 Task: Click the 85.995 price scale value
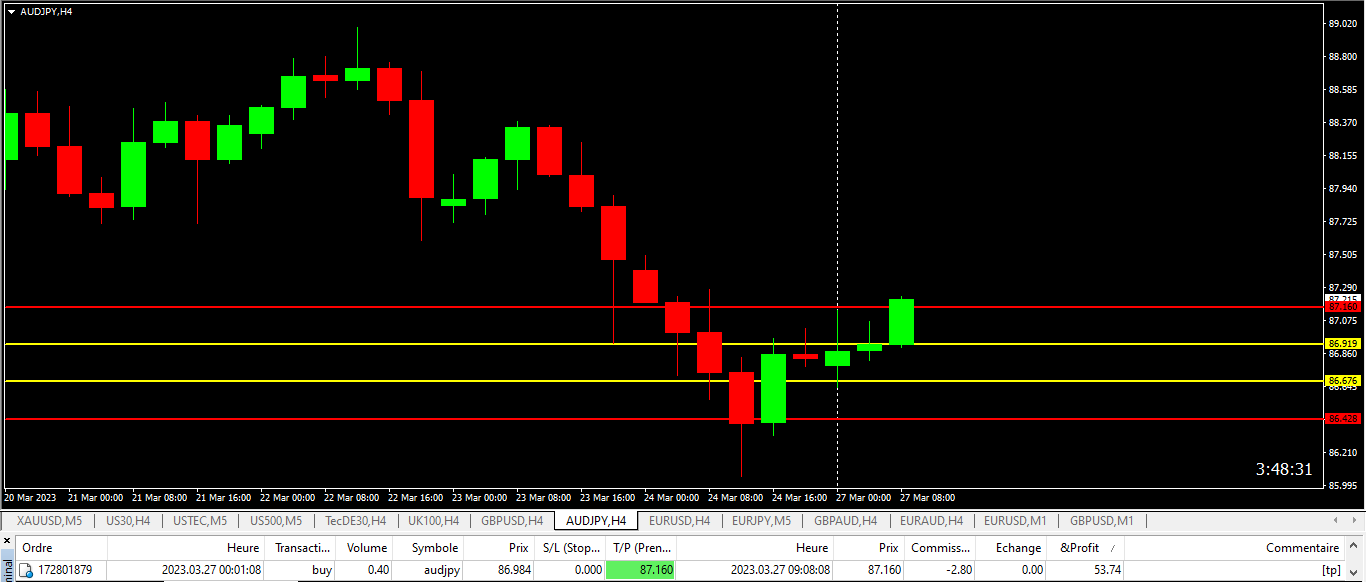point(1343,486)
